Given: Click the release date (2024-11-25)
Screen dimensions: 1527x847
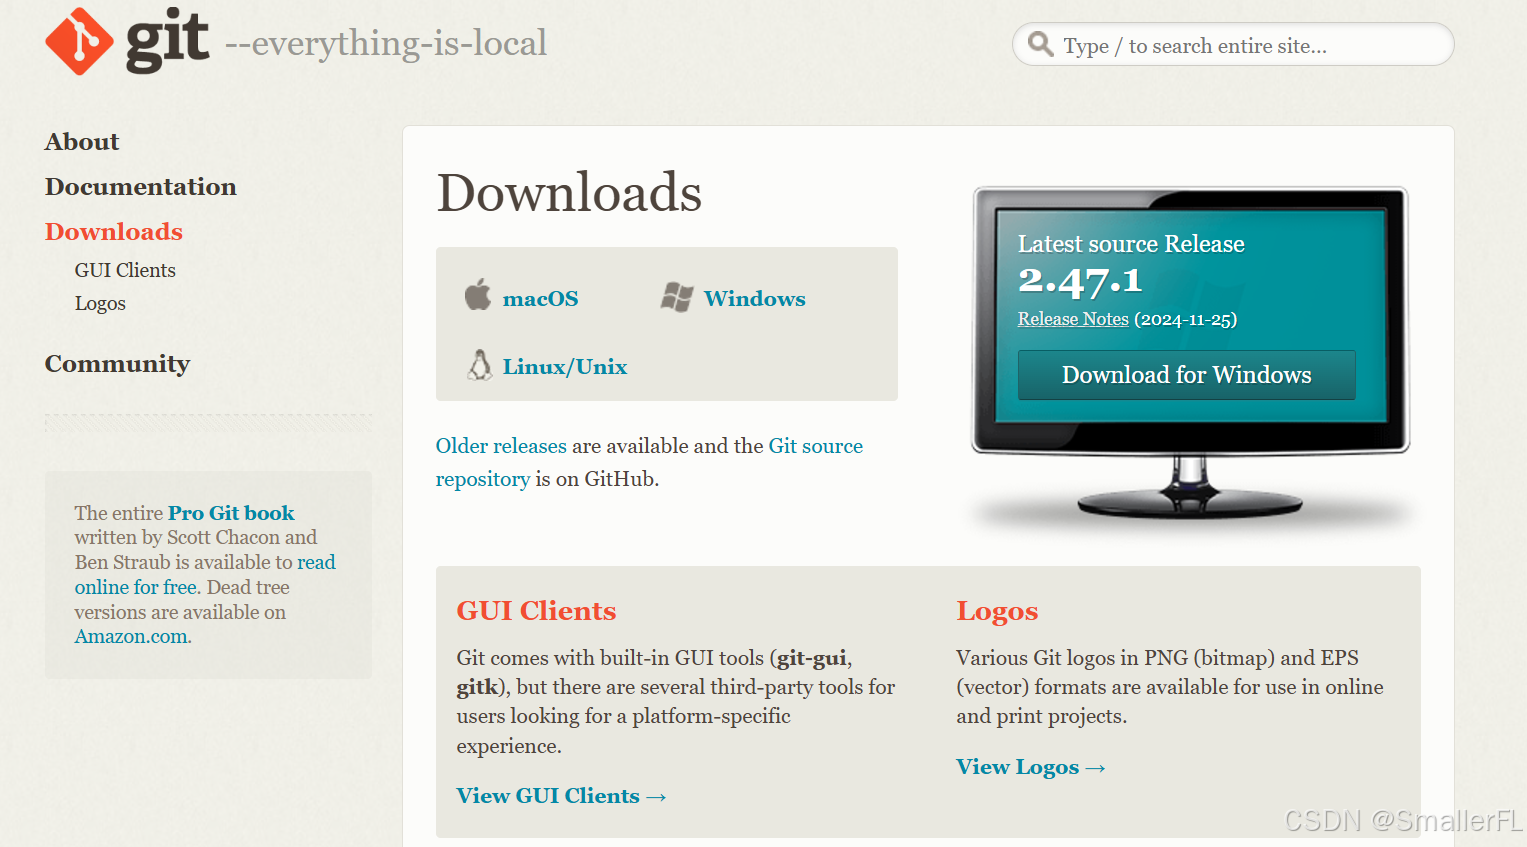Looking at the screenshot, I should (x=1186, y=319).
